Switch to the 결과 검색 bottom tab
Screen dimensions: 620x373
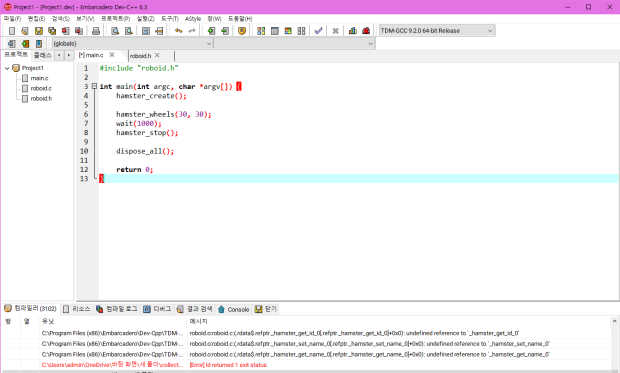pos(195,309)
